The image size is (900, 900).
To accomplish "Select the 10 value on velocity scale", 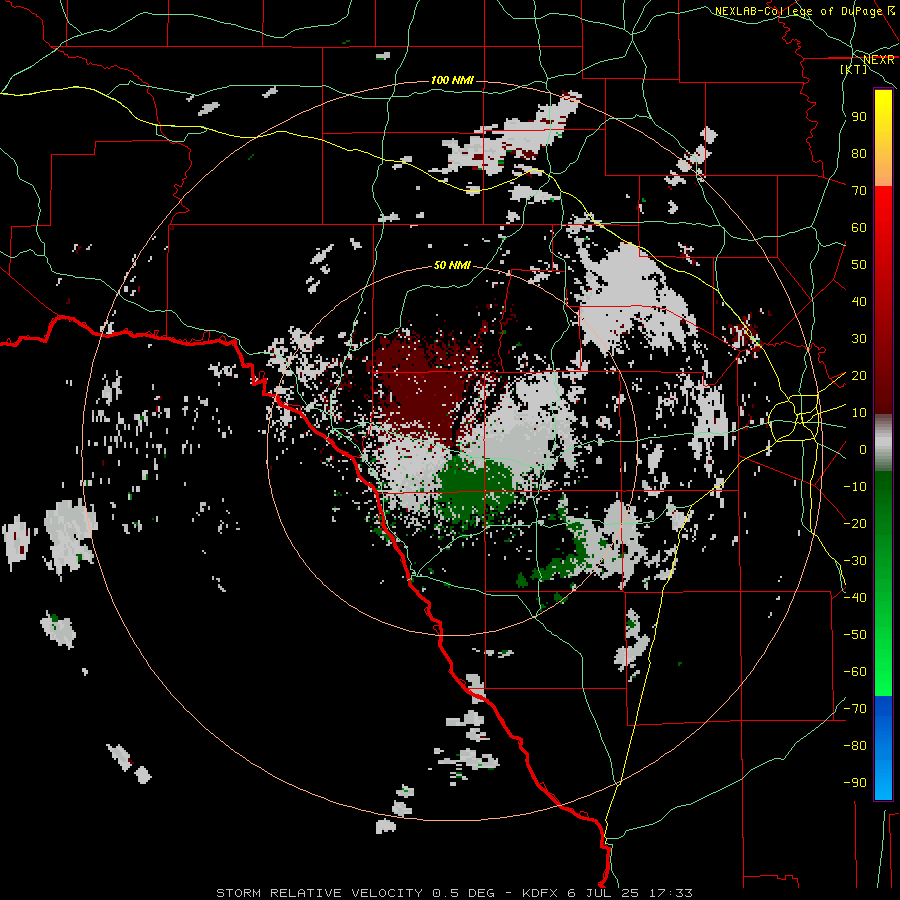I will pyautogui.click(x=859, y=413).
